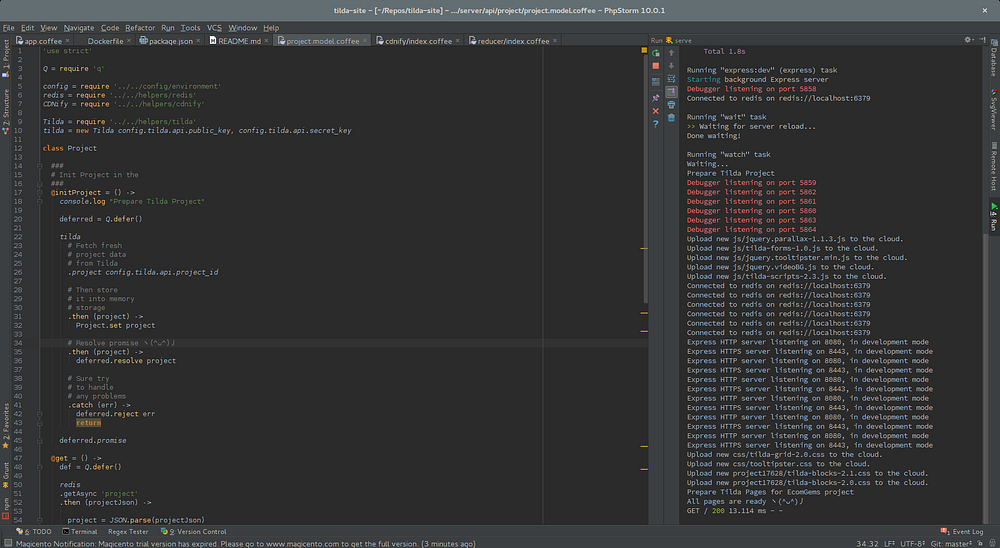Click the 'serve' Run configuration tab
The image size is (1000, 548).
coord(679,40)
